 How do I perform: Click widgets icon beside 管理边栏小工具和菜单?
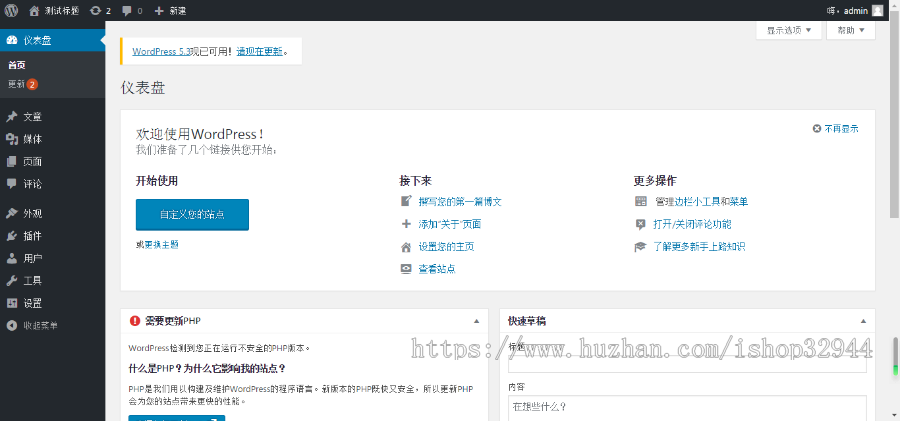[x=641, y=202]
